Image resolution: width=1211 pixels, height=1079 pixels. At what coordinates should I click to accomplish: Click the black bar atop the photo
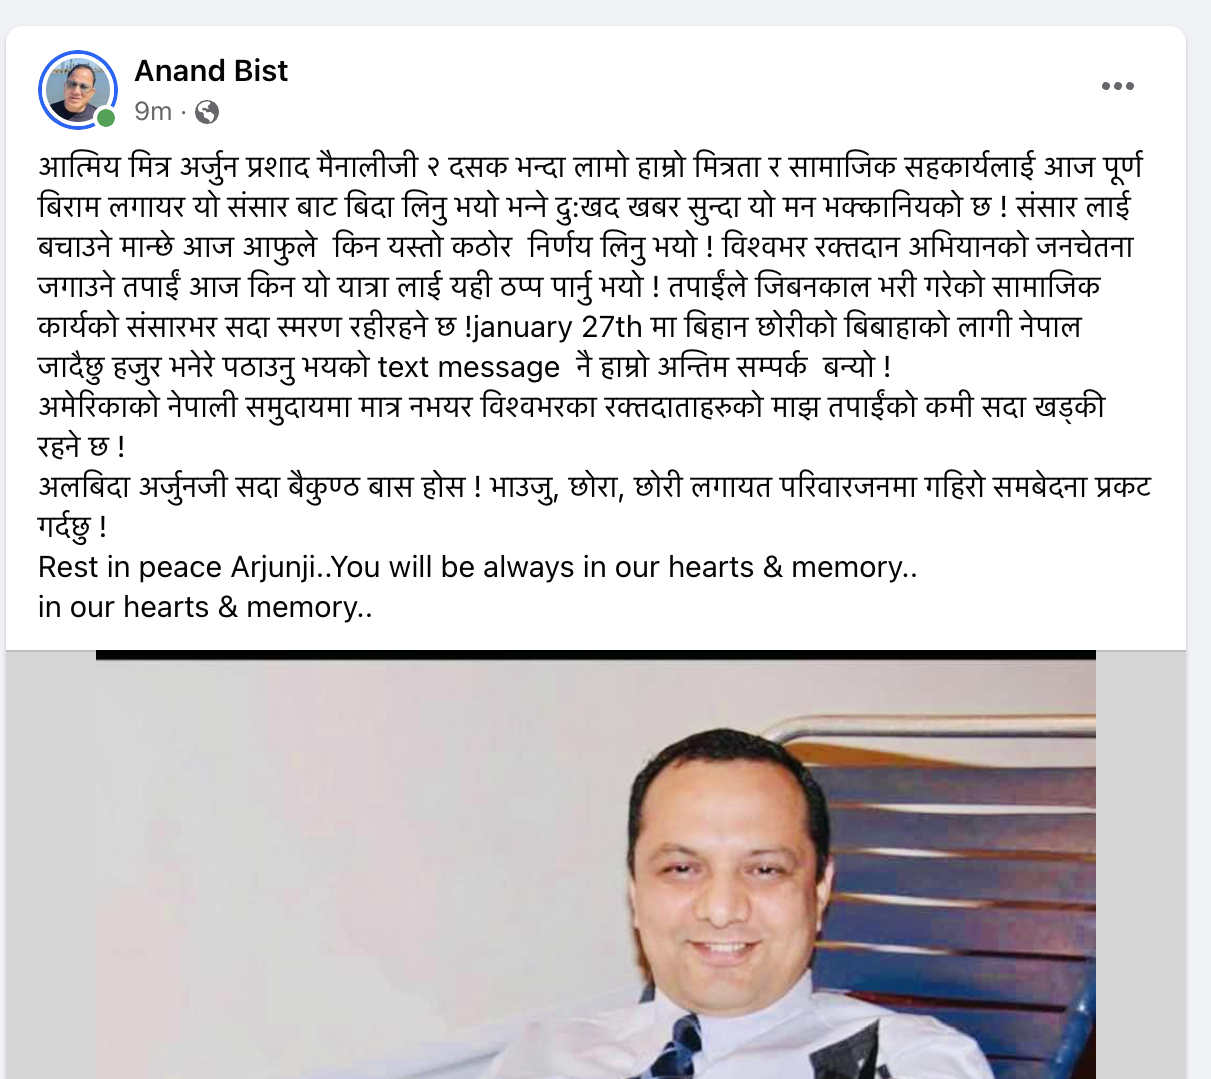pos(595,655)
